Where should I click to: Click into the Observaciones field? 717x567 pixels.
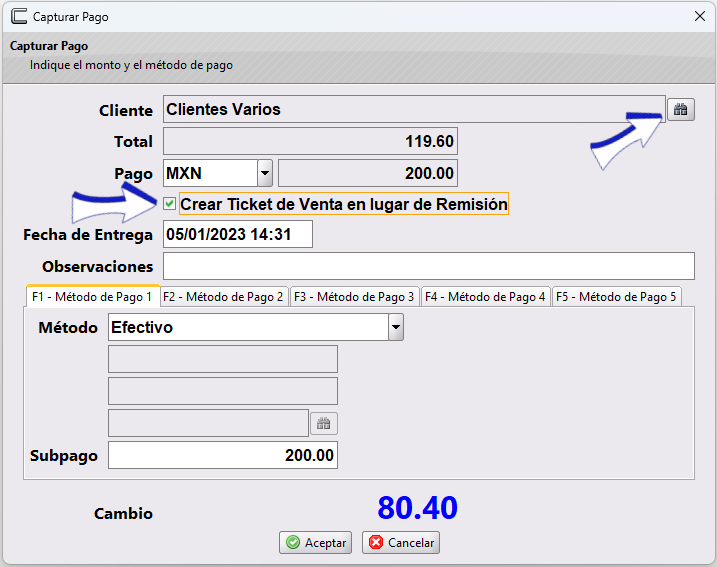click(x=429, y=266)
